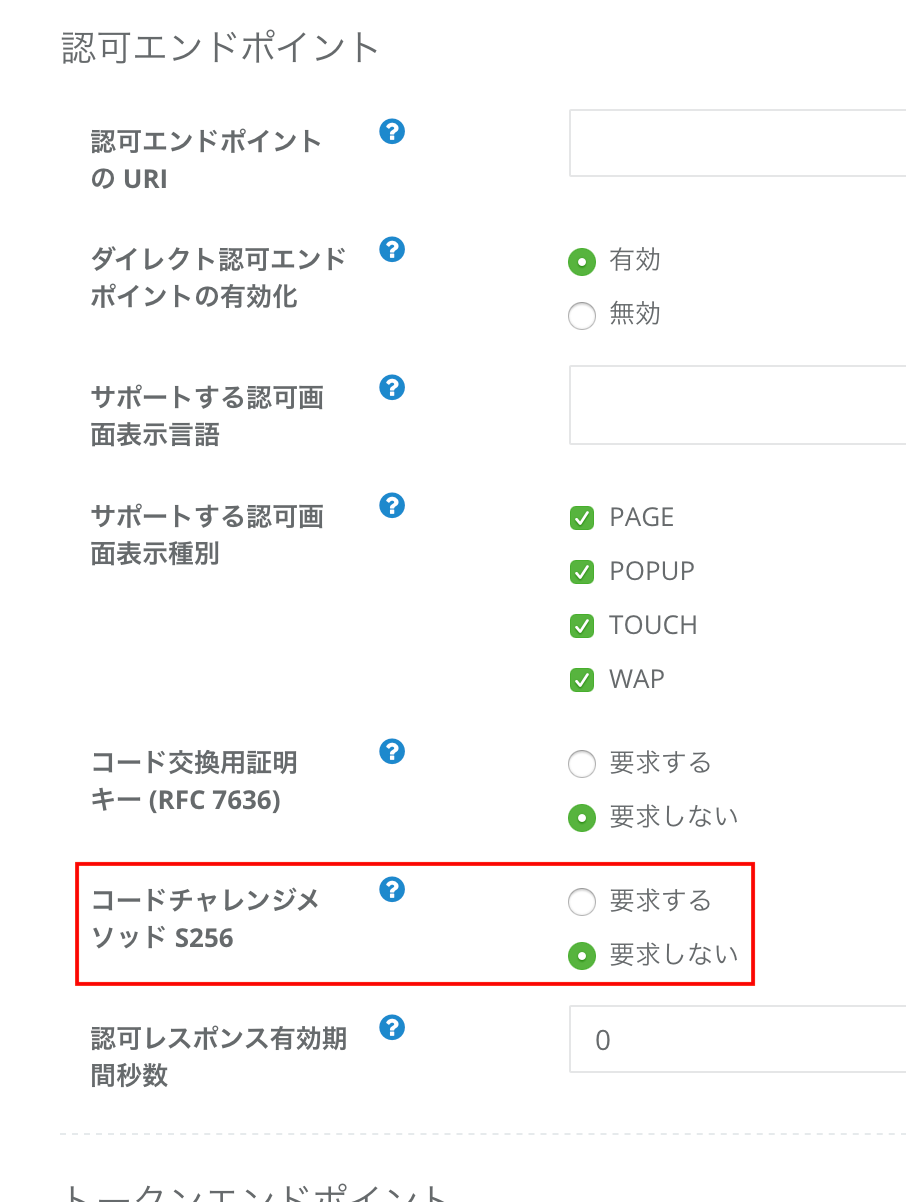Choose 要求する for コード交換用証明キー (RFC 7636)

(x=582, y=765)
